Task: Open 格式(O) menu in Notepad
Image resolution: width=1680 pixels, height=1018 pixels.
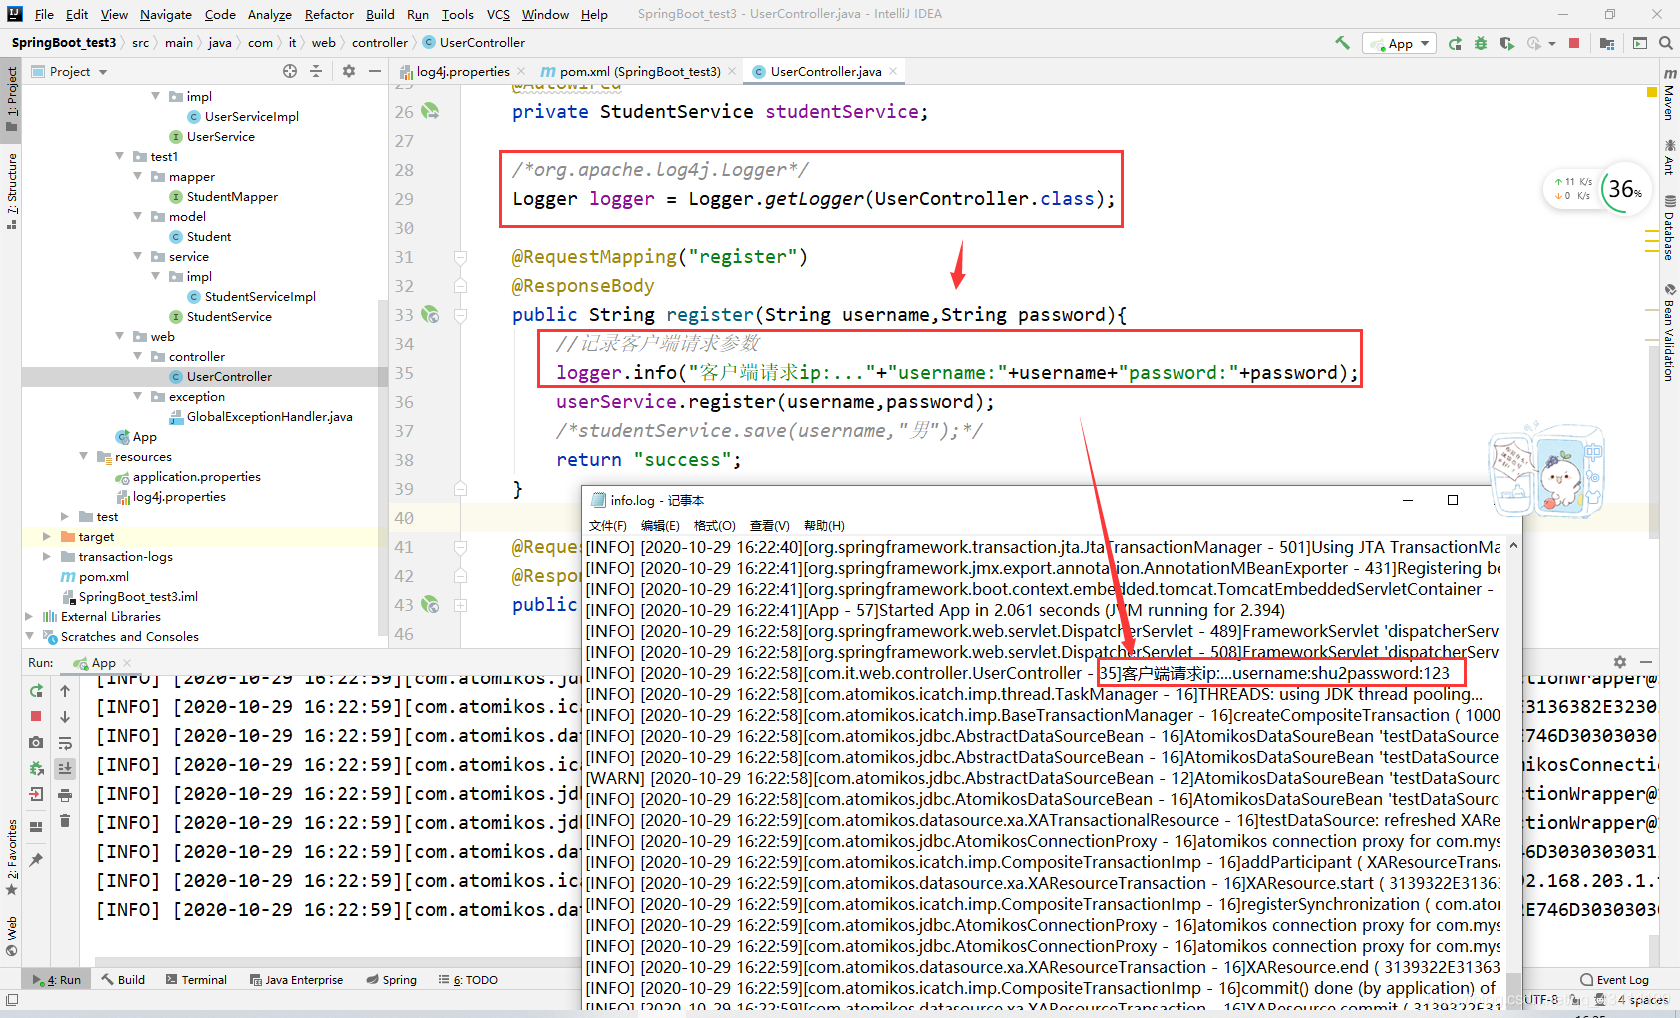Action: [x=714, y=526]
